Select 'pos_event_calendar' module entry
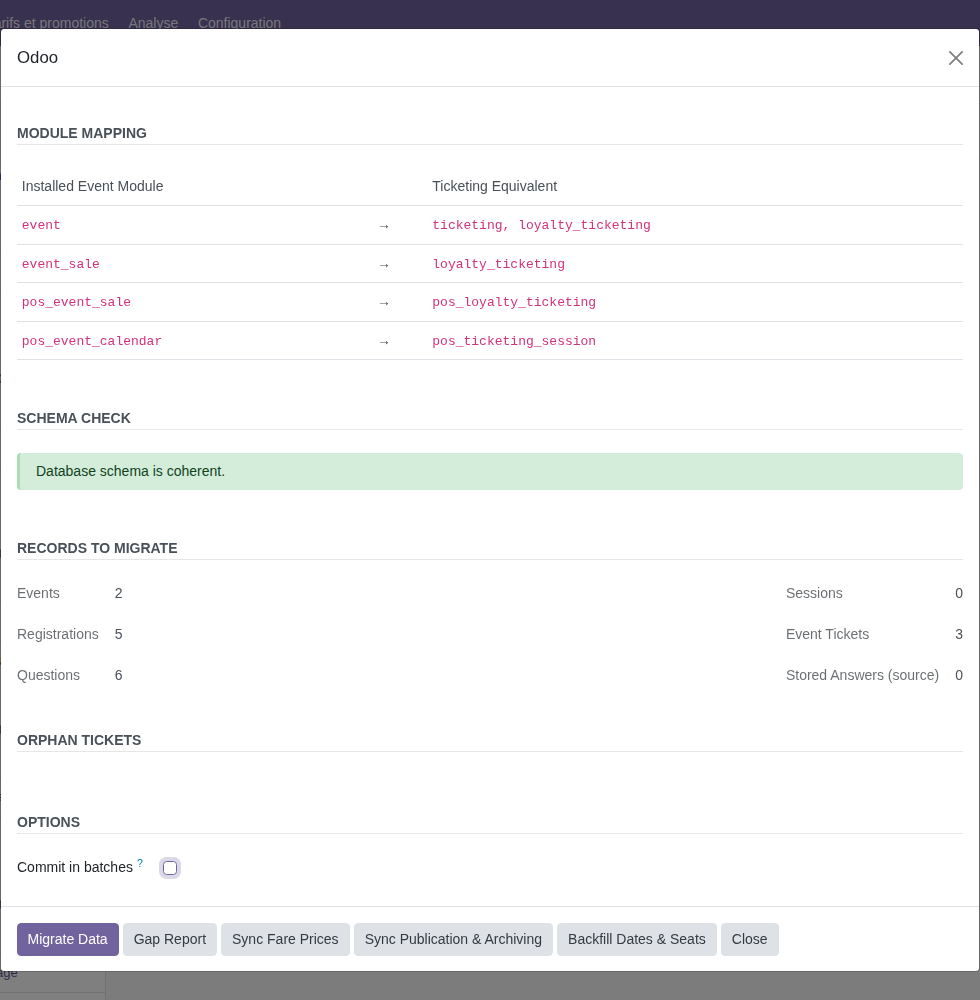 (x=92, y=341)
